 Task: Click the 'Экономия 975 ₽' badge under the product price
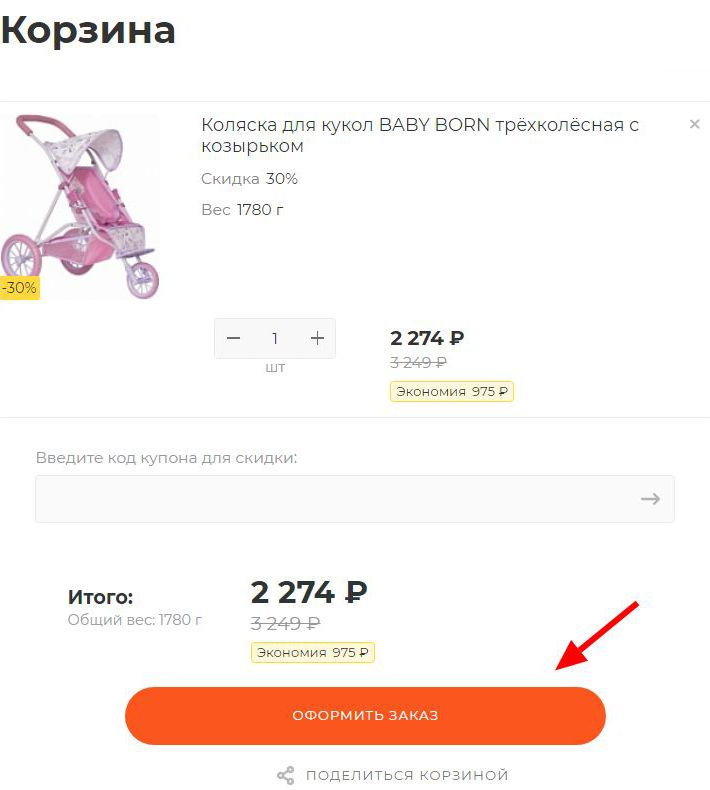(x=451, y=391)
